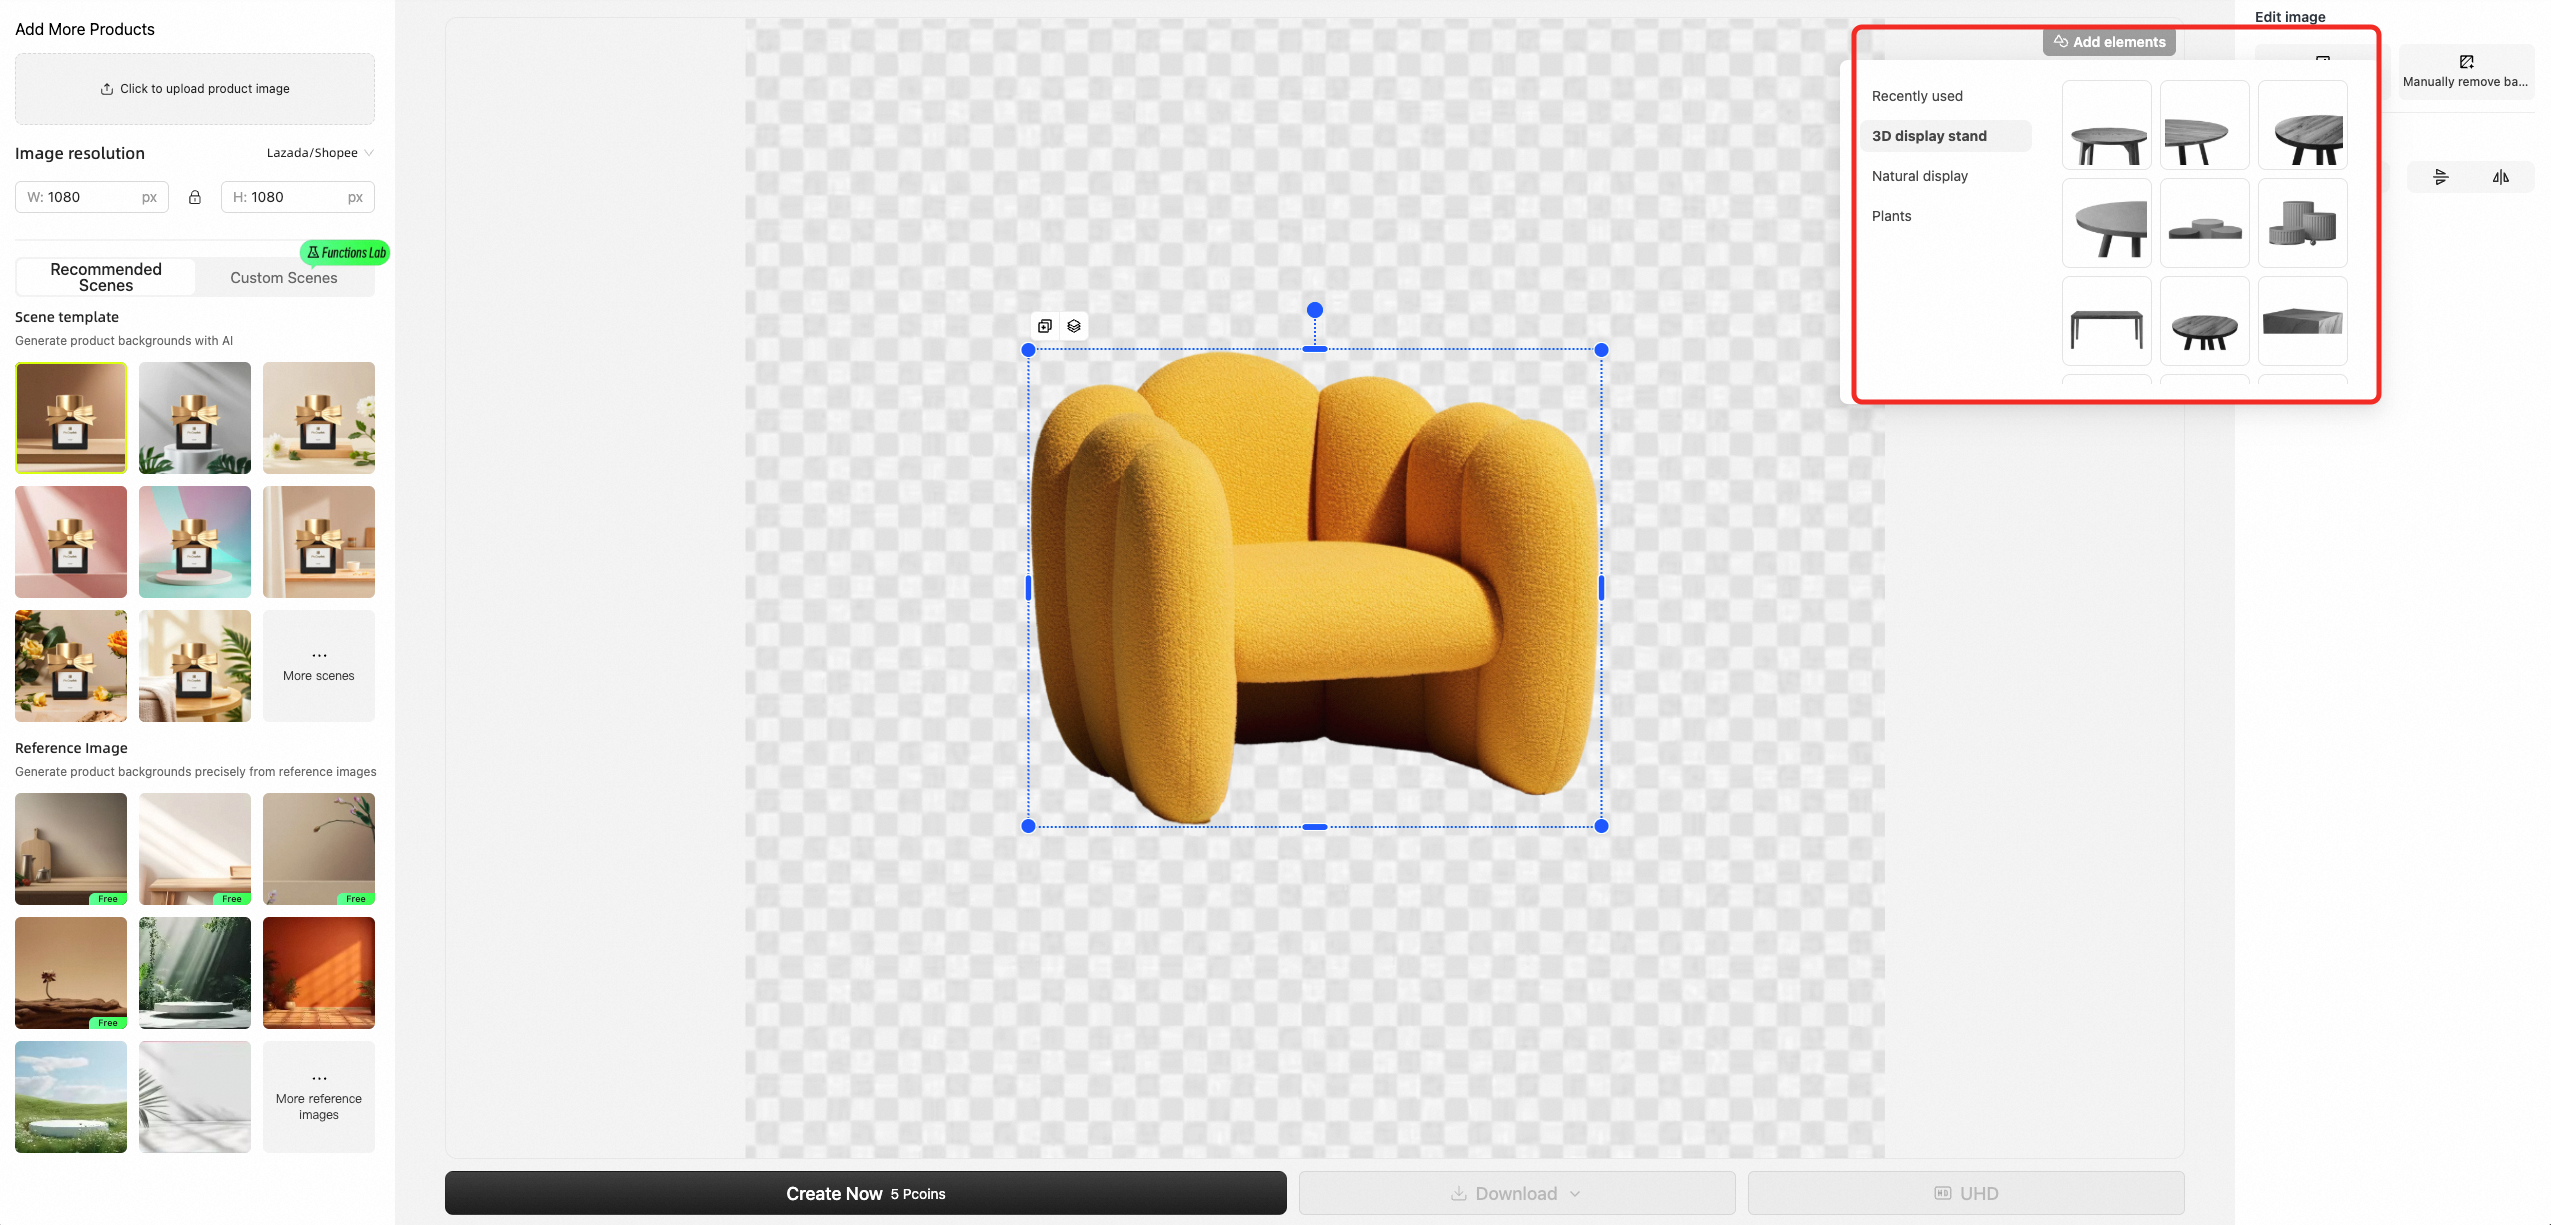Switch to the Custom Scenes tab

click(x=284, y=278)
